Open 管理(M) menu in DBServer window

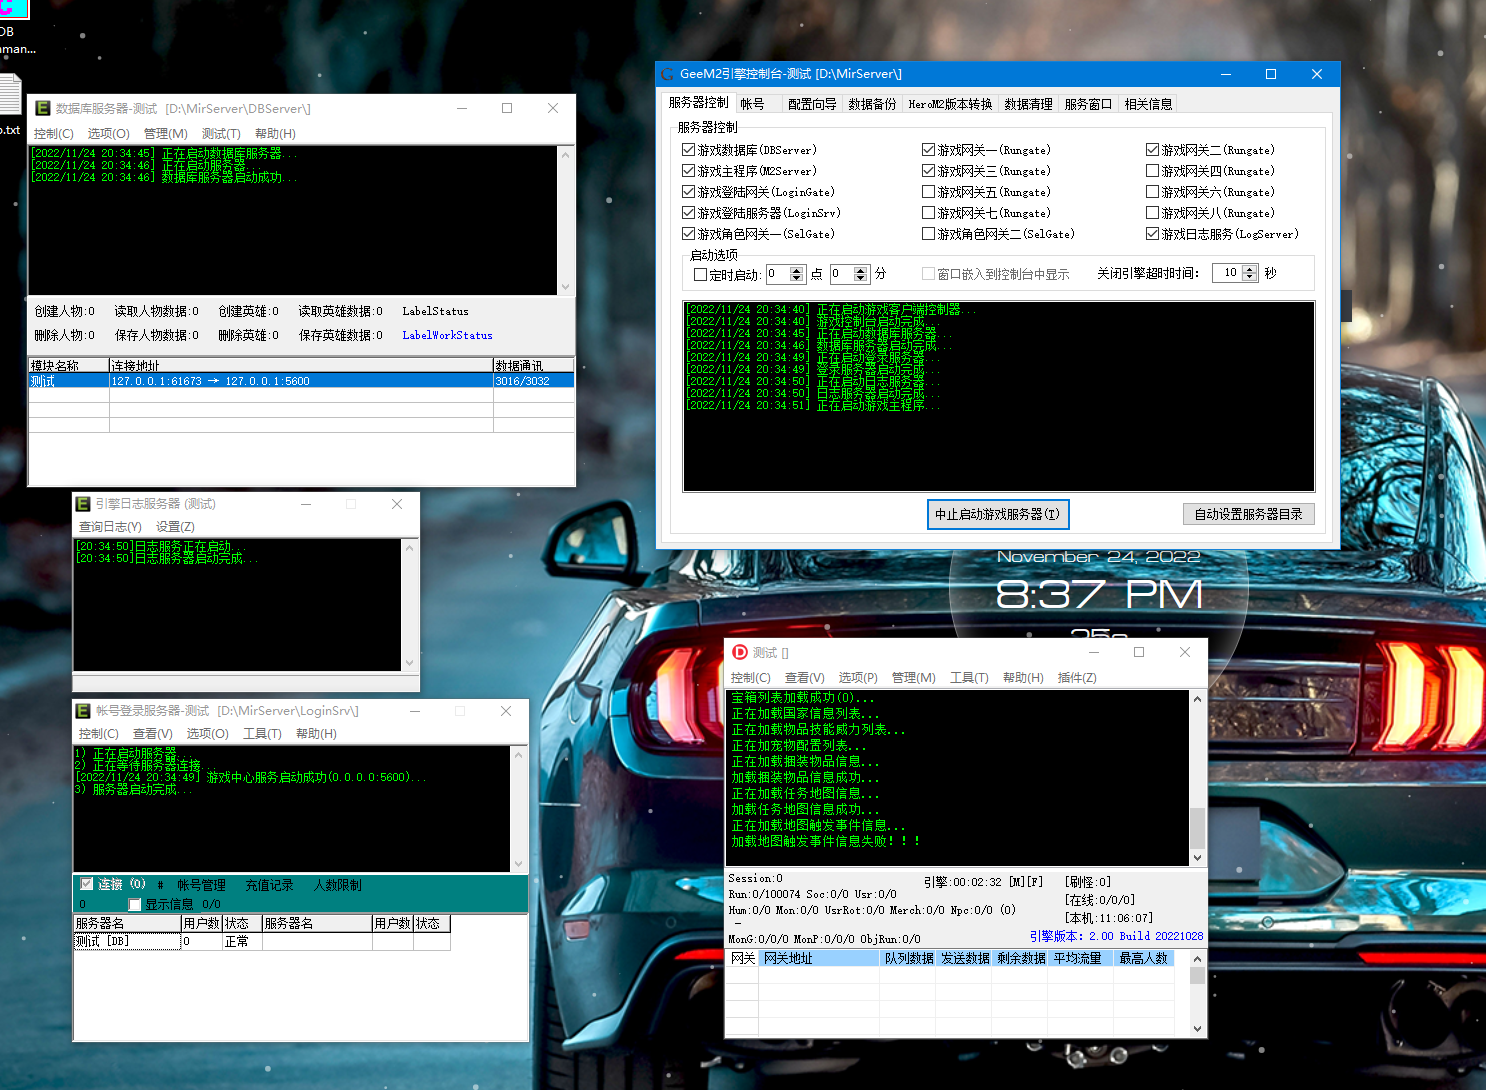click(x=165, y=134)
